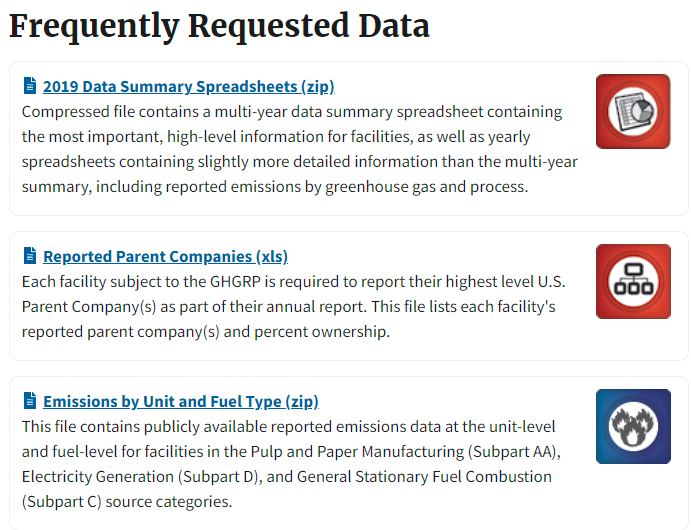The image size is (691, 530).
Task: Click the document icon beside 2019 Data Summary Spreadsheets
Action: pyautogui.click(x=29, y=86)
